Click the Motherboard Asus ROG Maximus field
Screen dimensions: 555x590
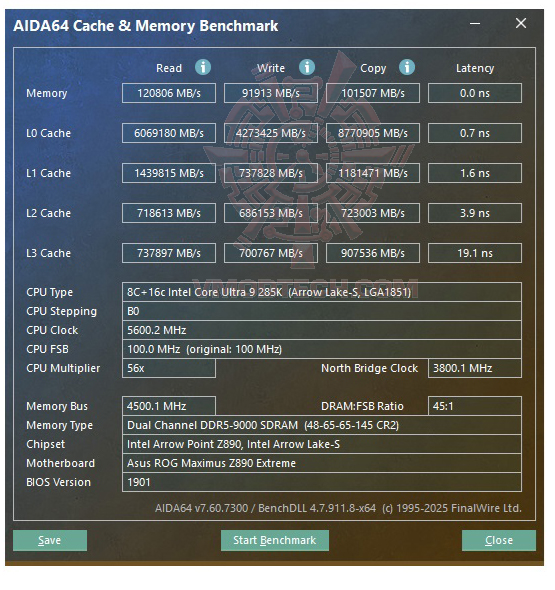pyautogui.click(x=322, y=463)
